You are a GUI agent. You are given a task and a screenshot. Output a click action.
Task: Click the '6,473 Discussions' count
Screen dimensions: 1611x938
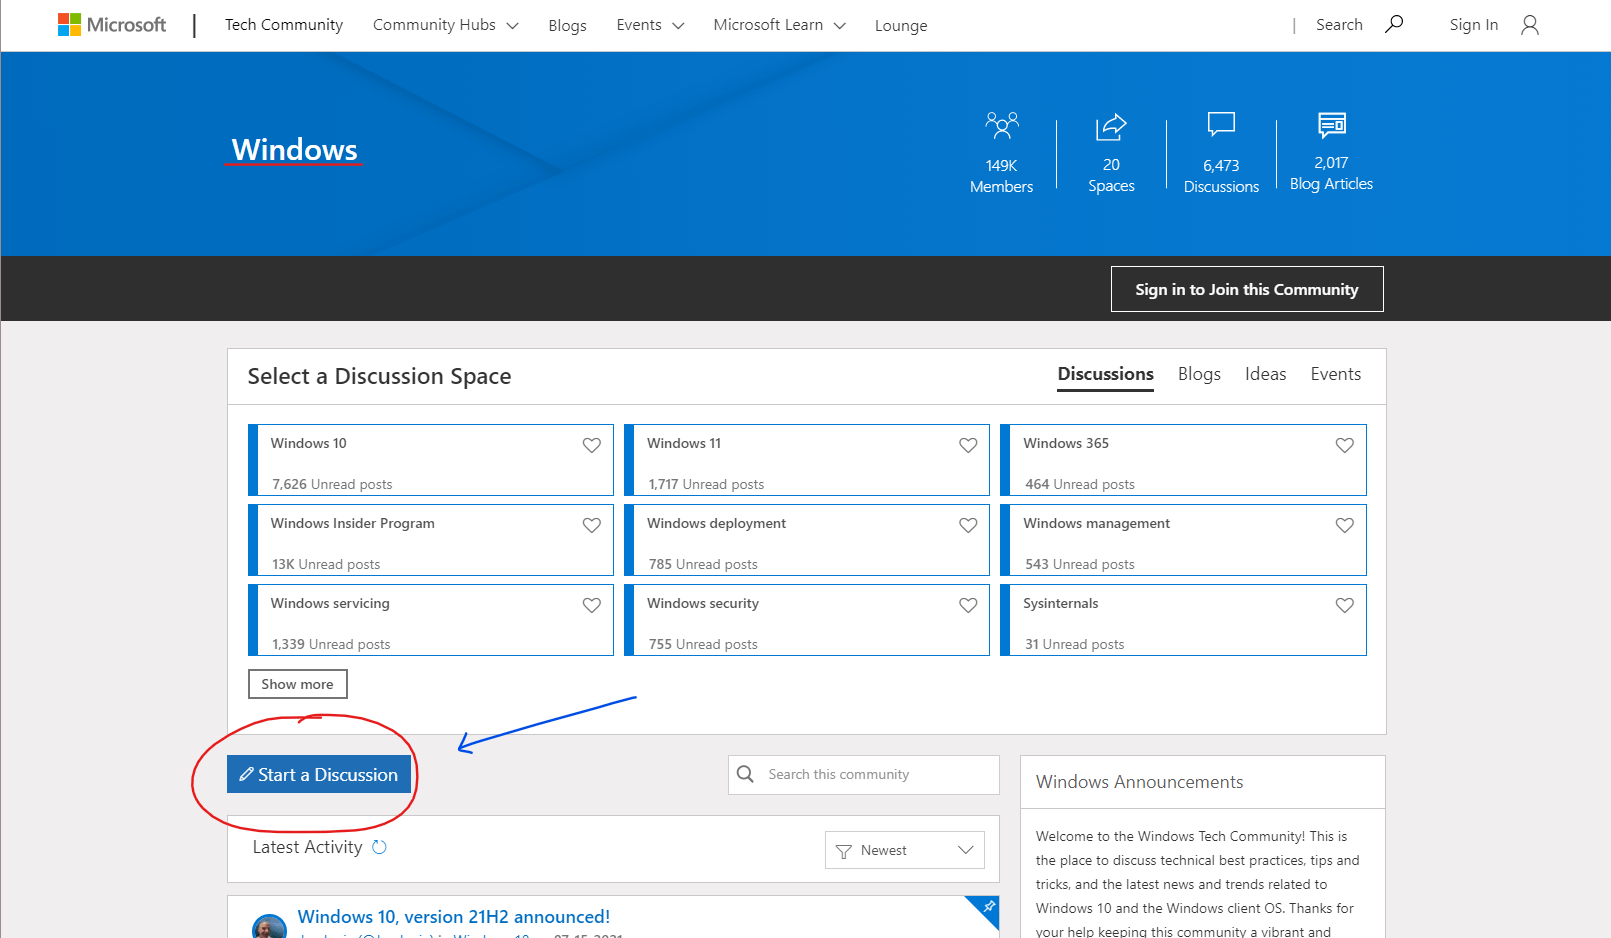(1221, 176)
